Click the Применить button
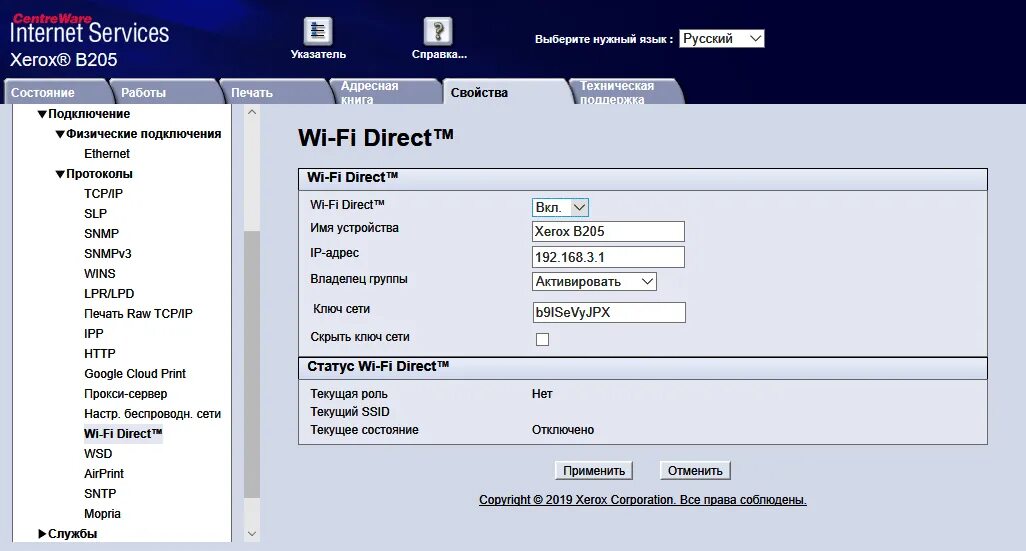Viewport: 1026px width, 551px height. point(593,471)
